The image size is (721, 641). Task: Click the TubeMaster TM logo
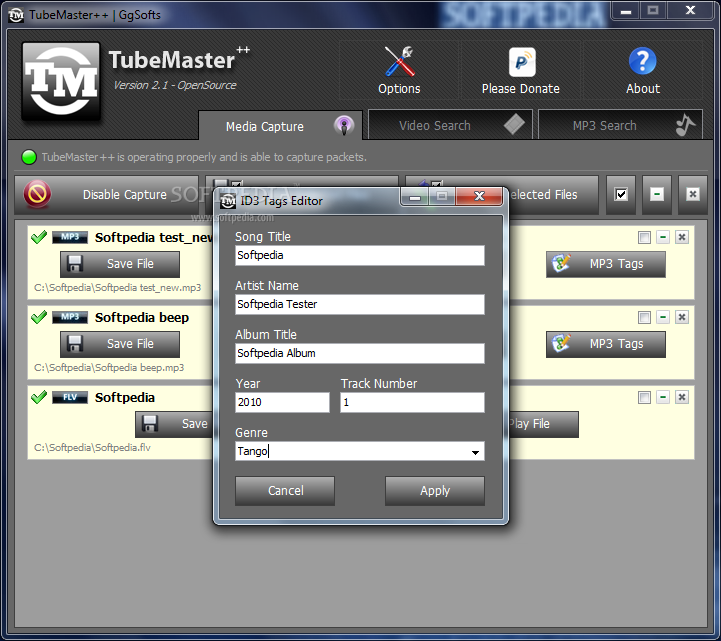61,81
